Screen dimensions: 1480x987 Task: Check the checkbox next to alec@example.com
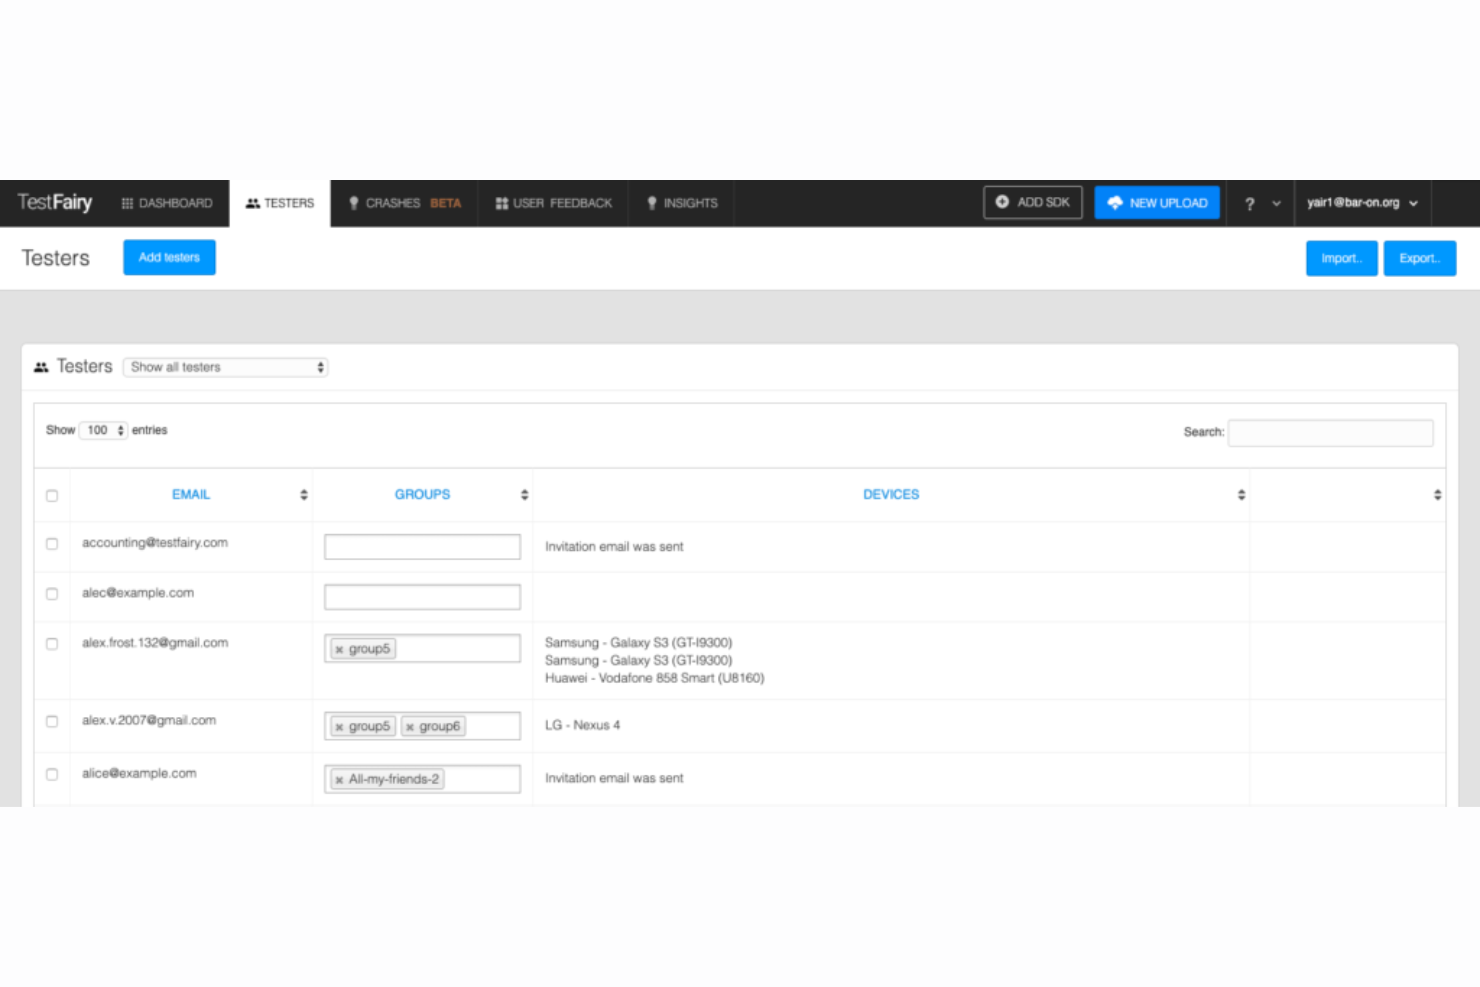[x=52, y=593]
